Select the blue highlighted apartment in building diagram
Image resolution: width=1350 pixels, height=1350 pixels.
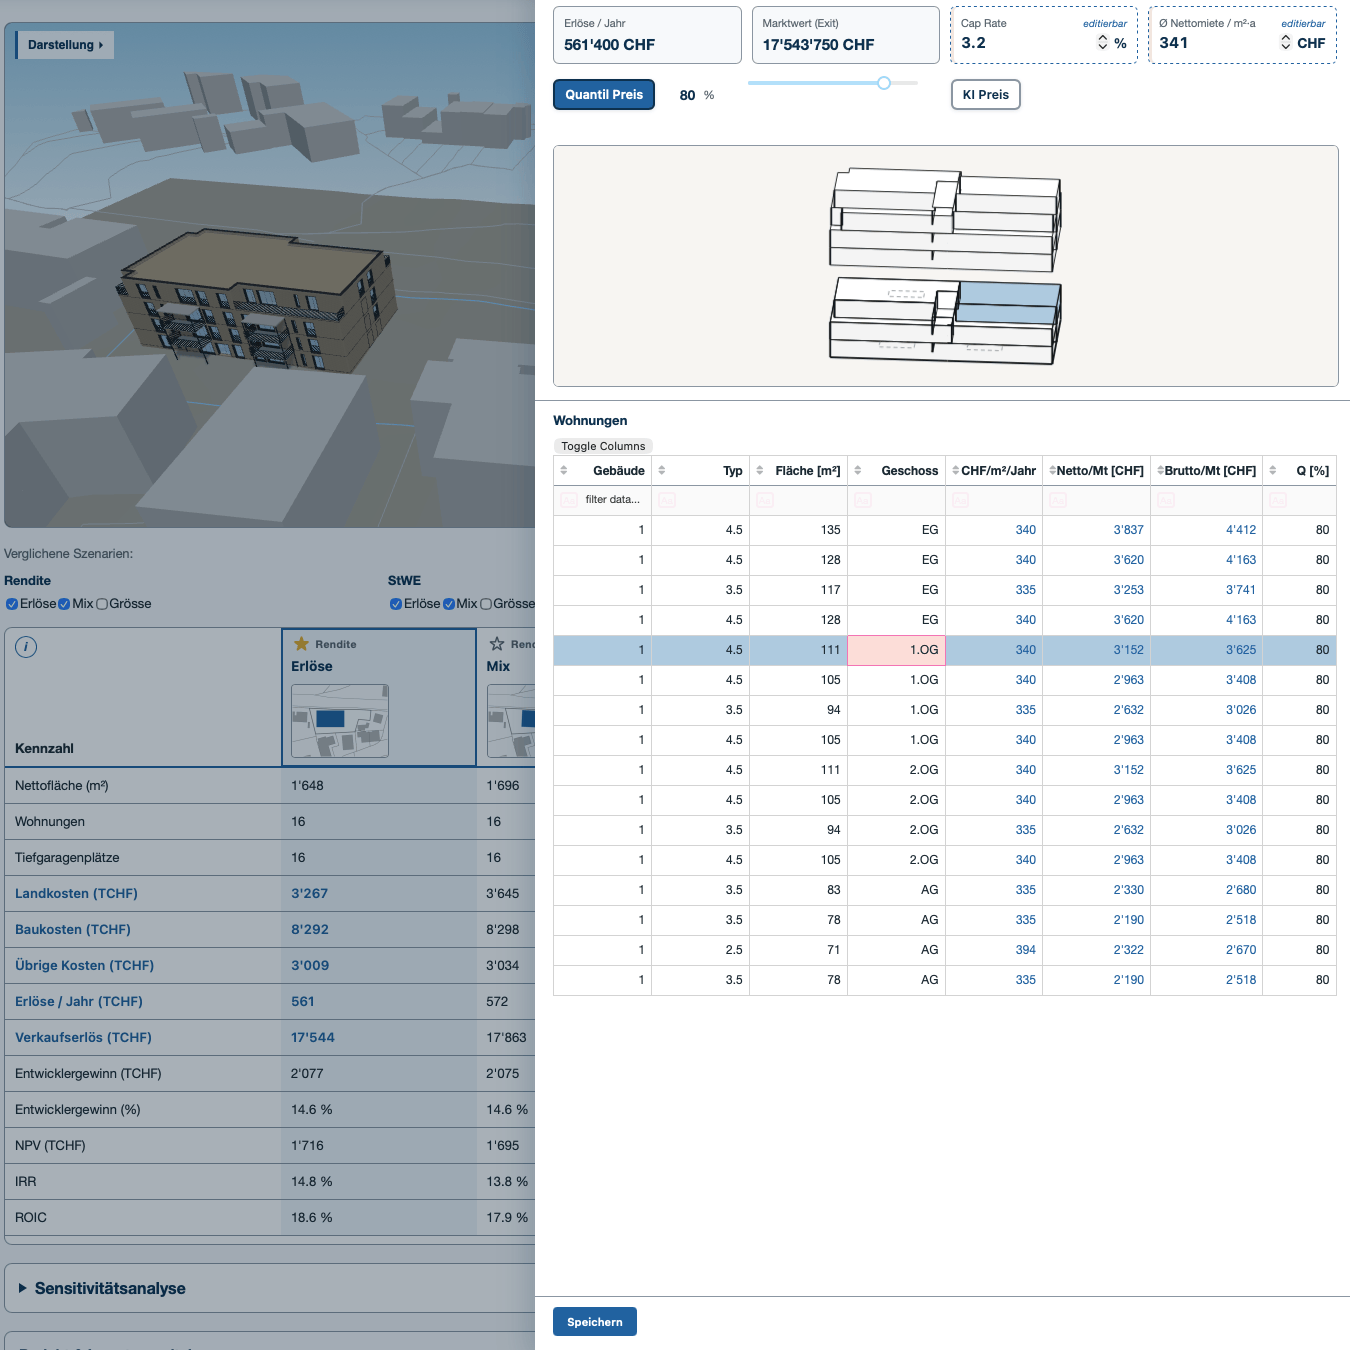[x=1008, y=304]
